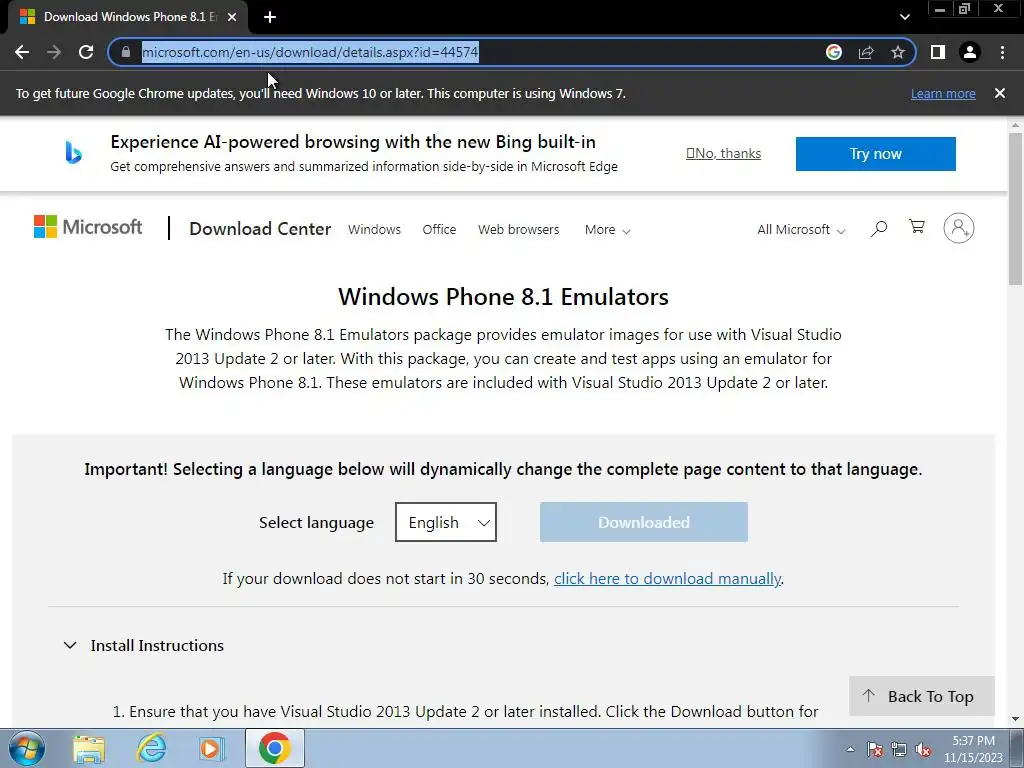Sign in with the account icon

959,228
